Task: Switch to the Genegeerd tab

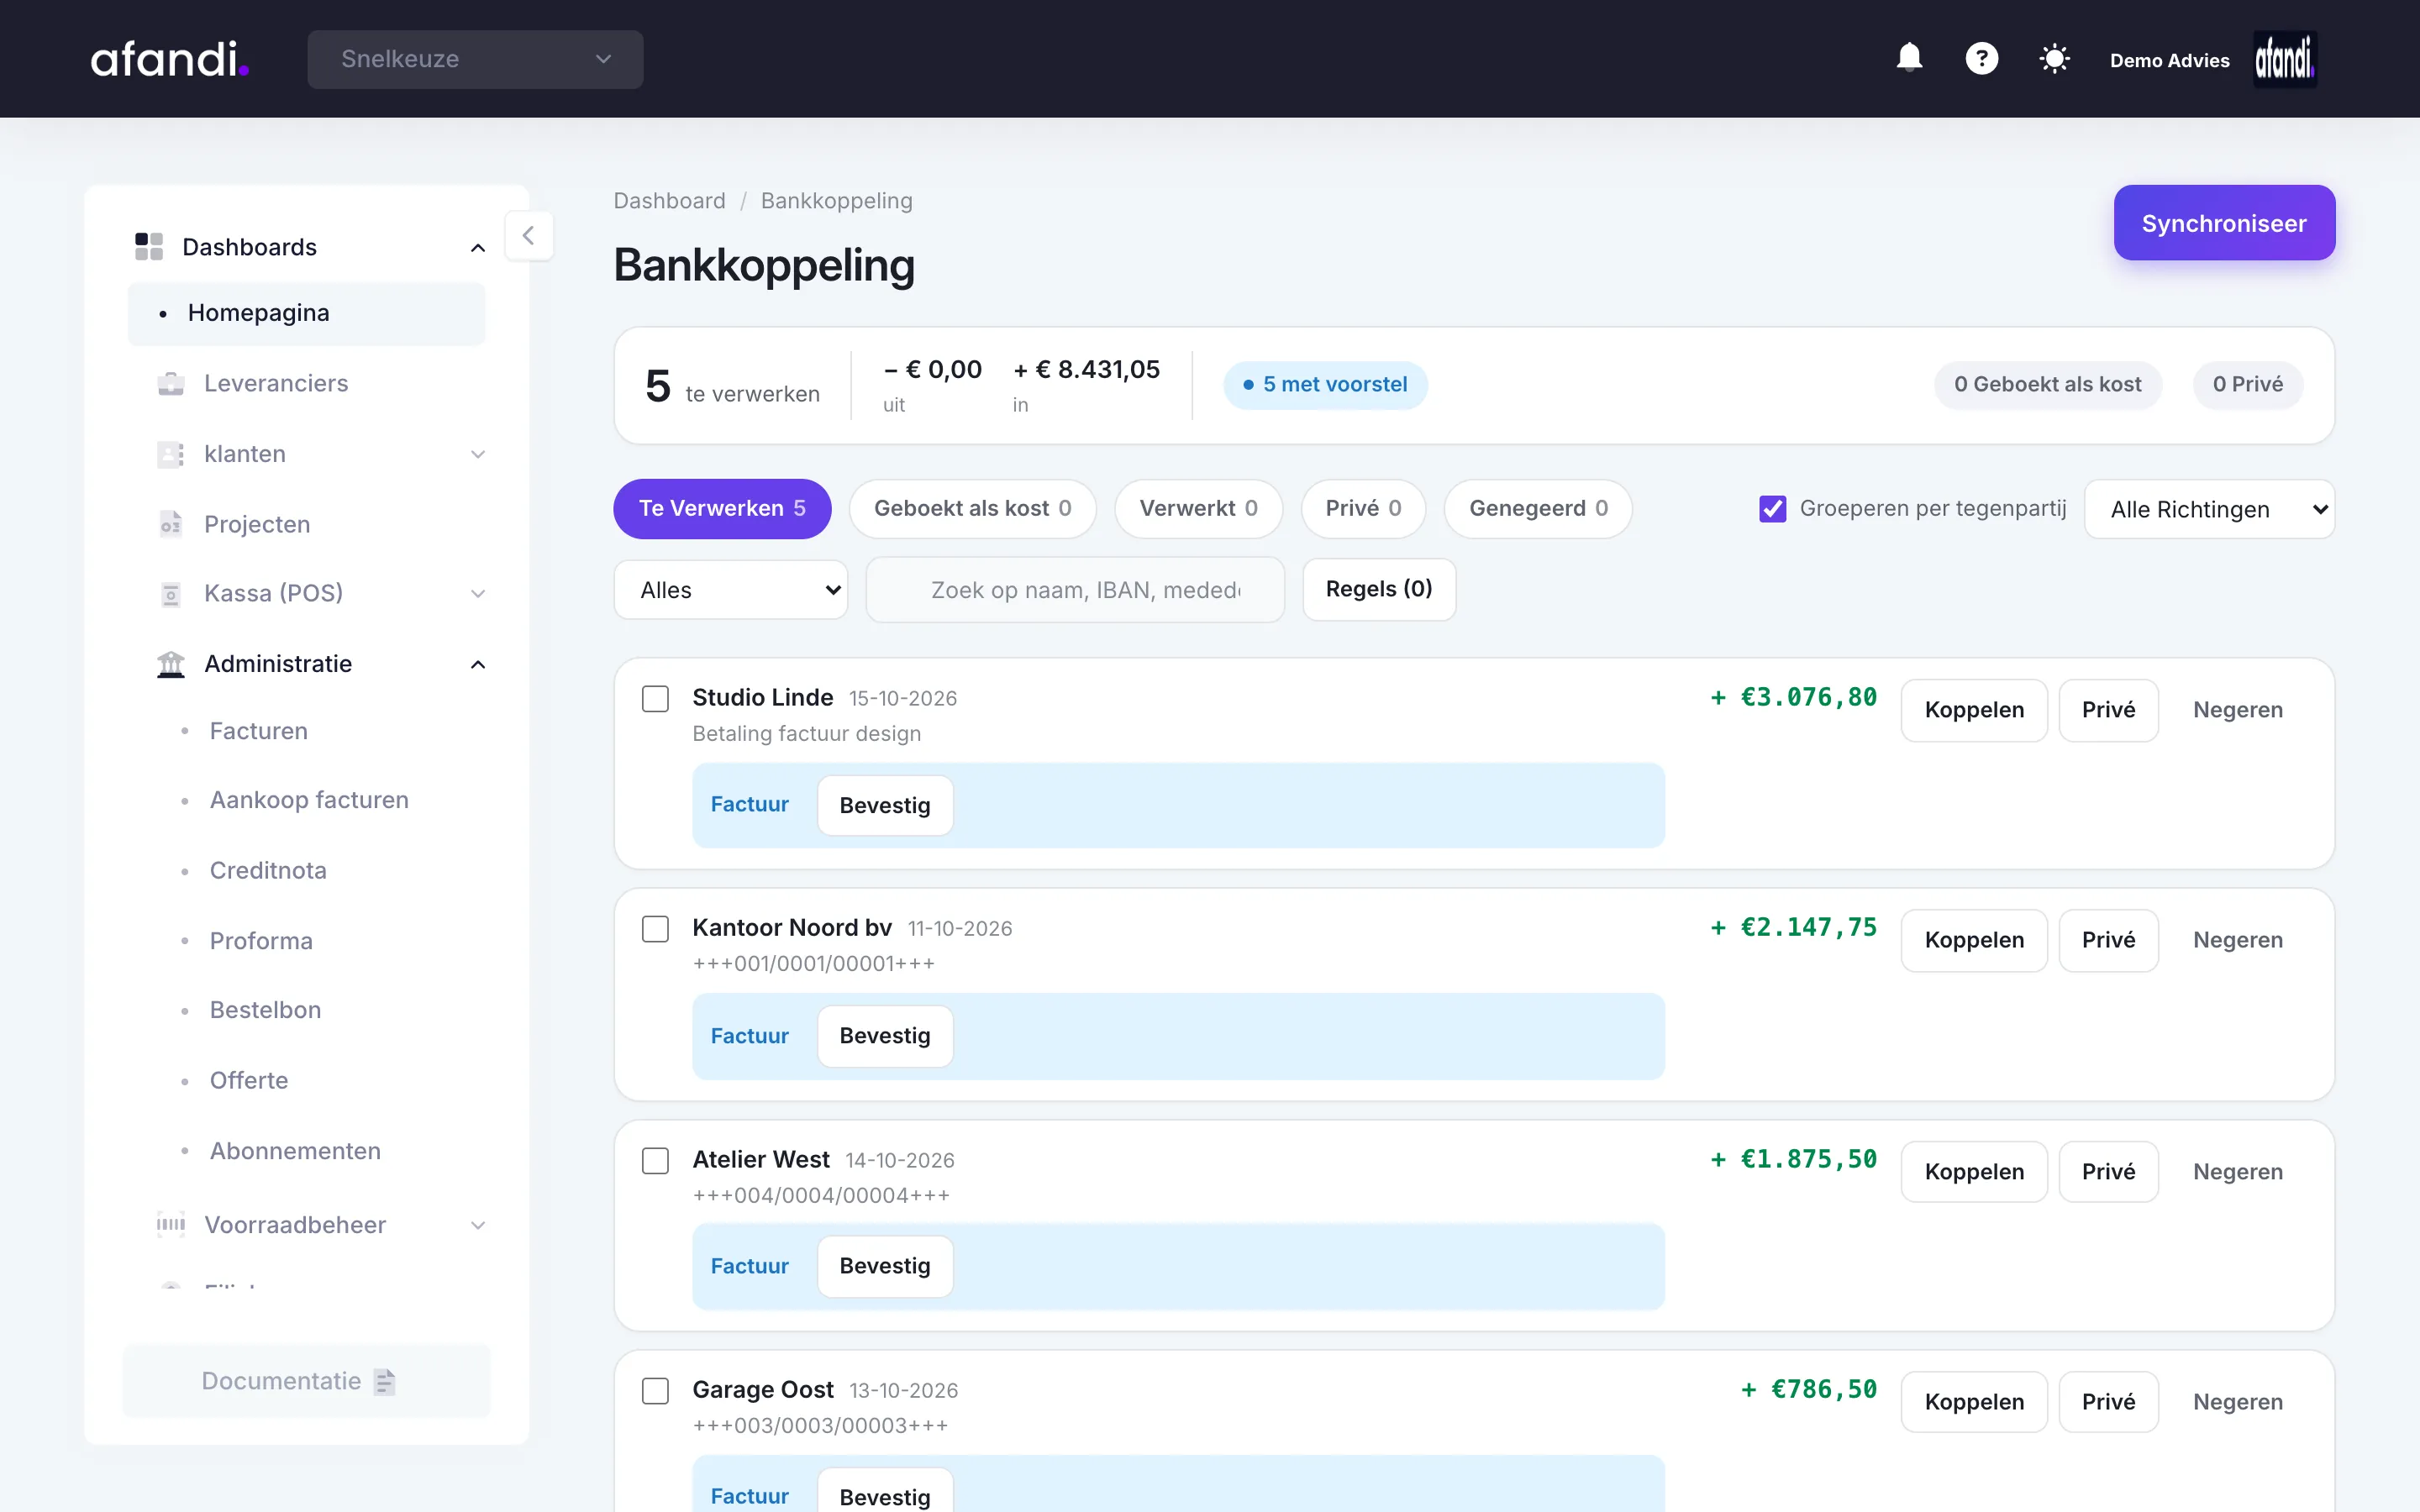Action: pyautogui.click(x=1538, y=509)
